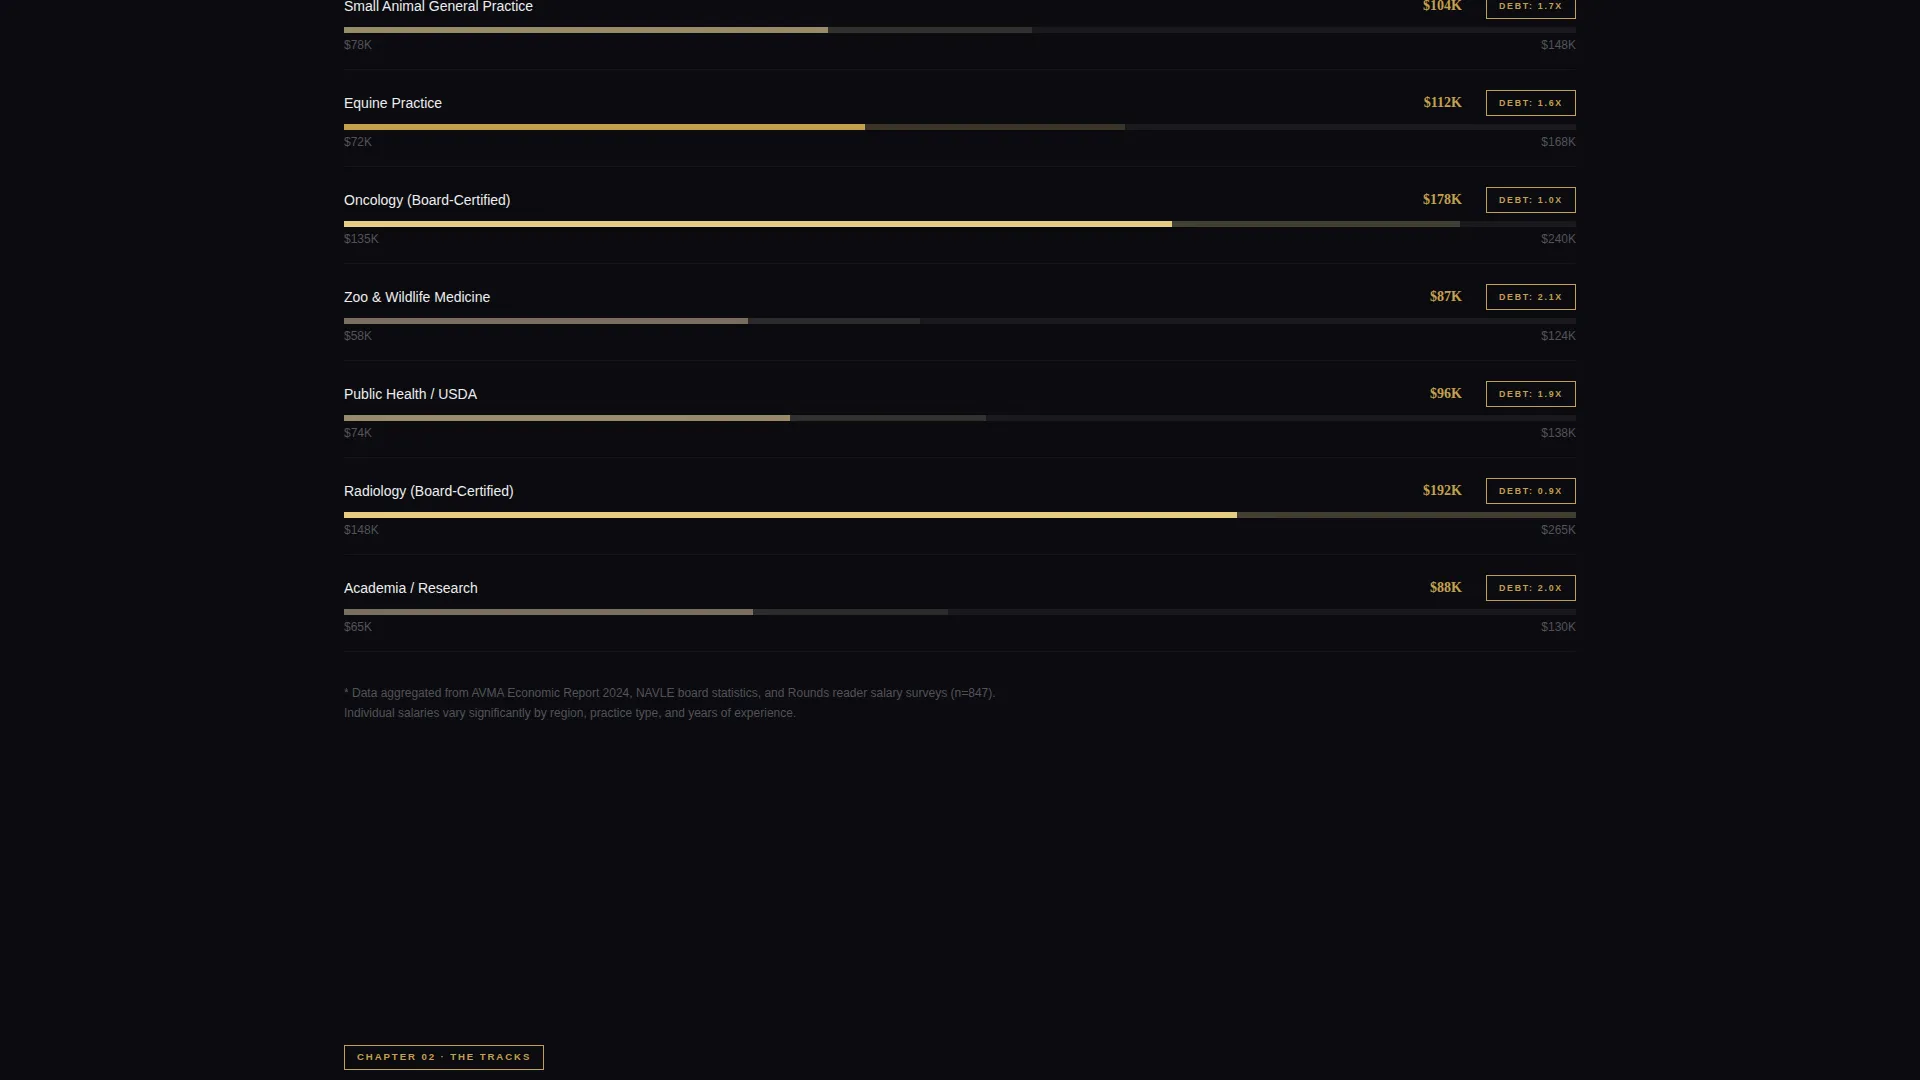Click the Zoo & Wildlife Medicine salary bar
1920x1080 pixels.
click(x=960, y=321)
